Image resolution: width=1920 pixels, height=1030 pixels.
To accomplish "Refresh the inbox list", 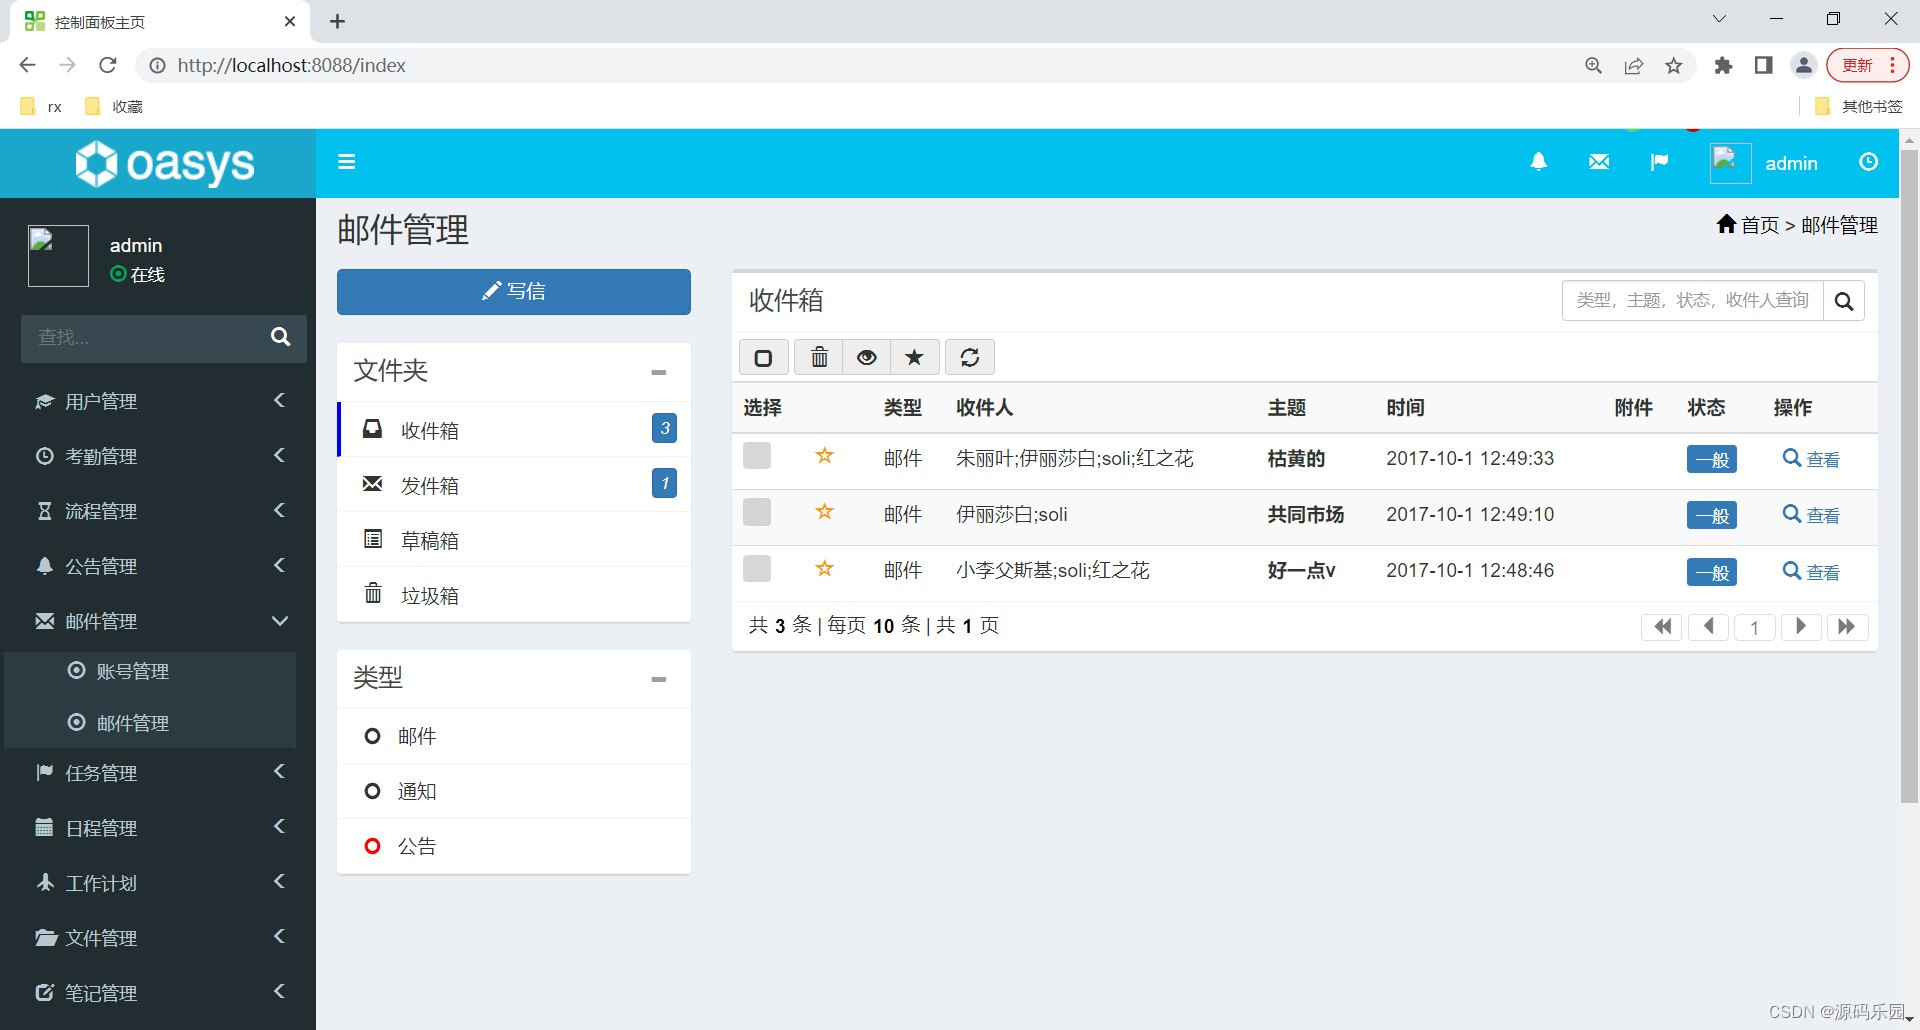I will [x=969, y=357].
